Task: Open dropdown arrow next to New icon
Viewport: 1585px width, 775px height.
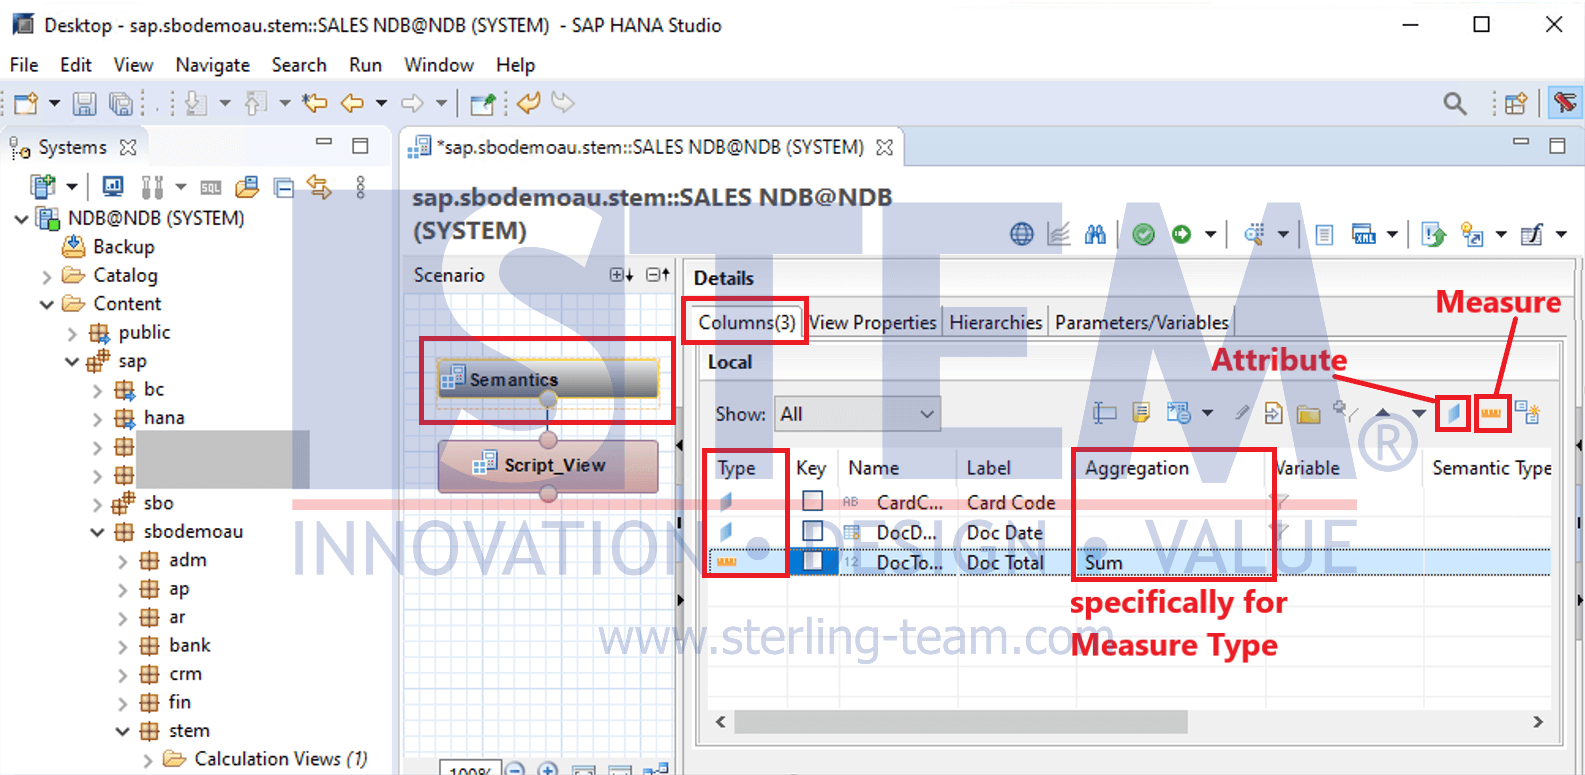Action: (x=54, y=103)
